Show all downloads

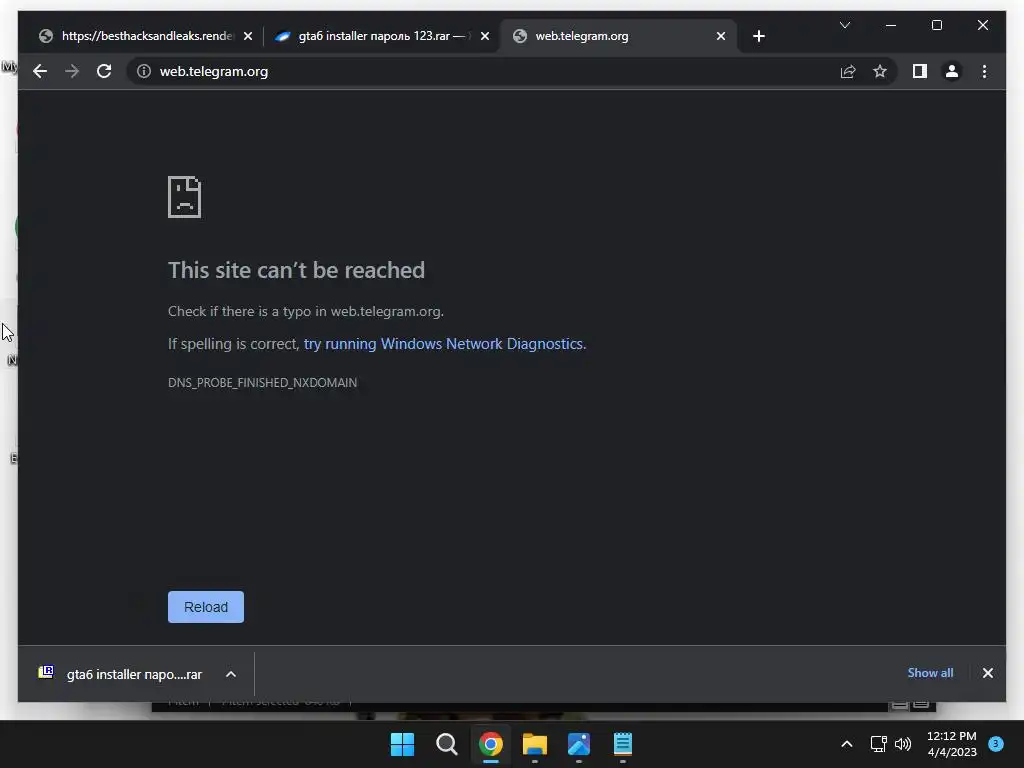930,673
